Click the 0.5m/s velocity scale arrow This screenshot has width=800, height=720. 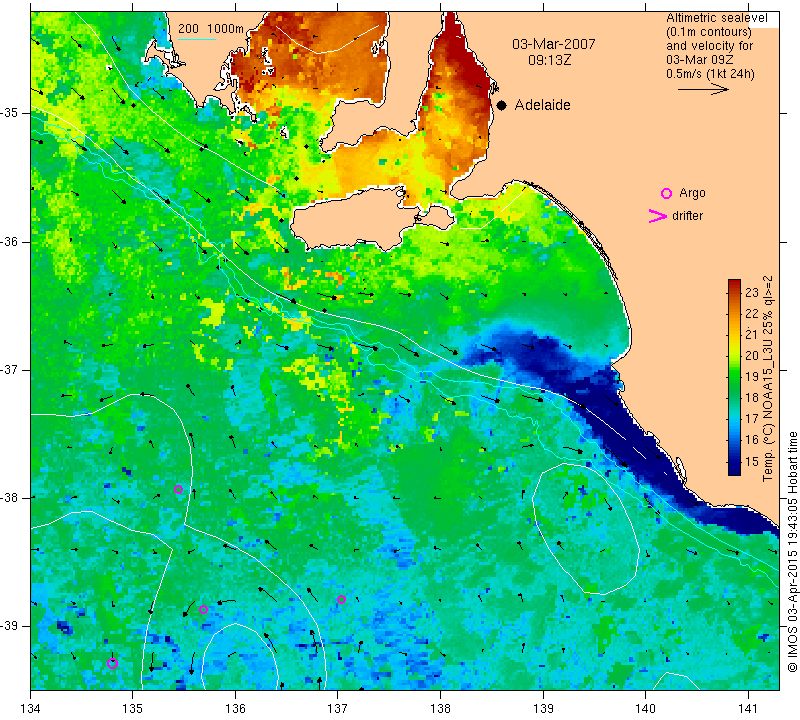tap(703, 89)
